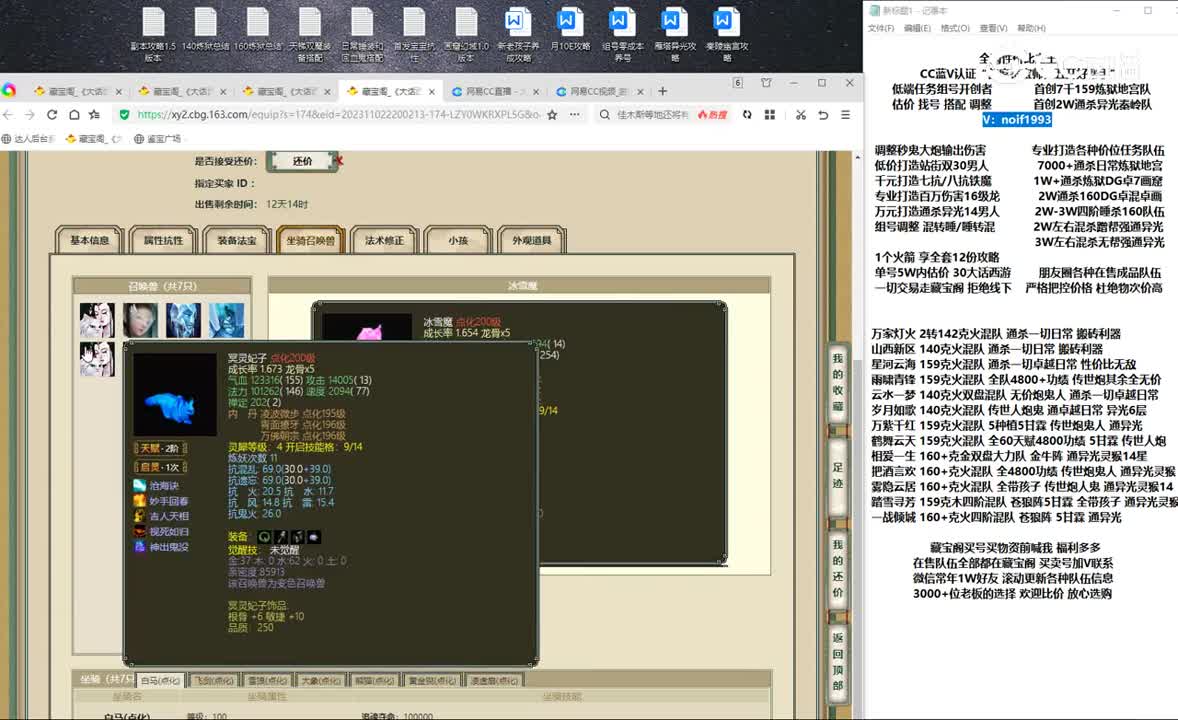Image resolution: width=1178 pixels, height=720 pixels.
Task: Close the 网易CC直播 tab
Action: (x=536, y=92)
